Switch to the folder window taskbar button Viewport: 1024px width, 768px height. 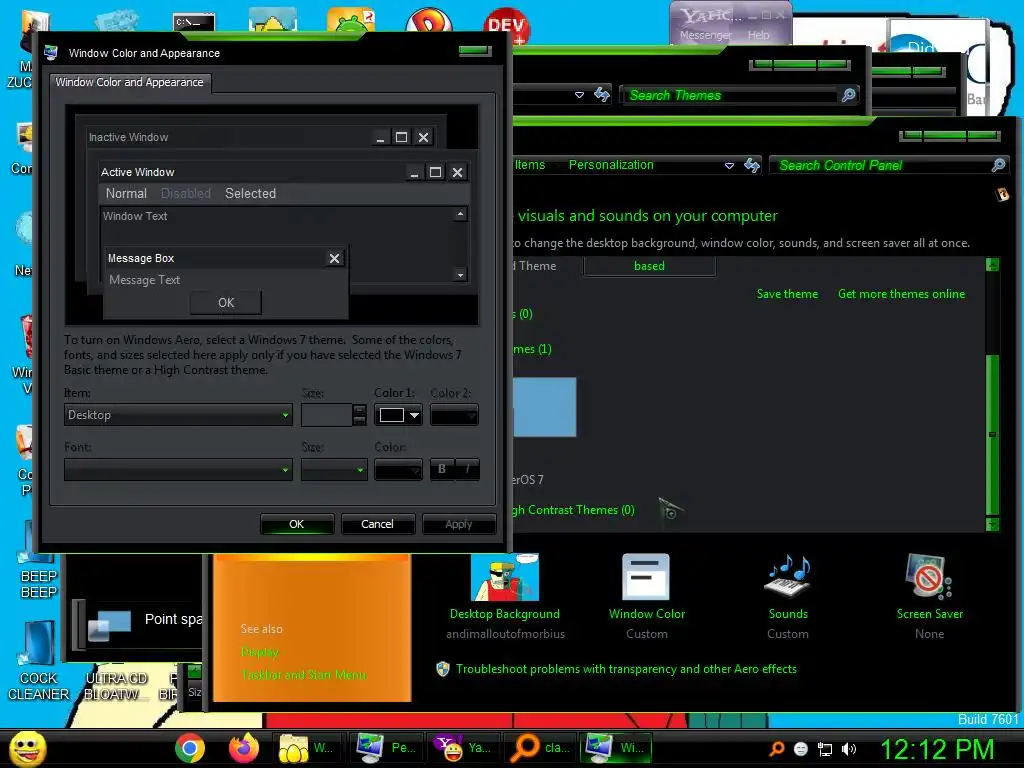tap(308, 748)
